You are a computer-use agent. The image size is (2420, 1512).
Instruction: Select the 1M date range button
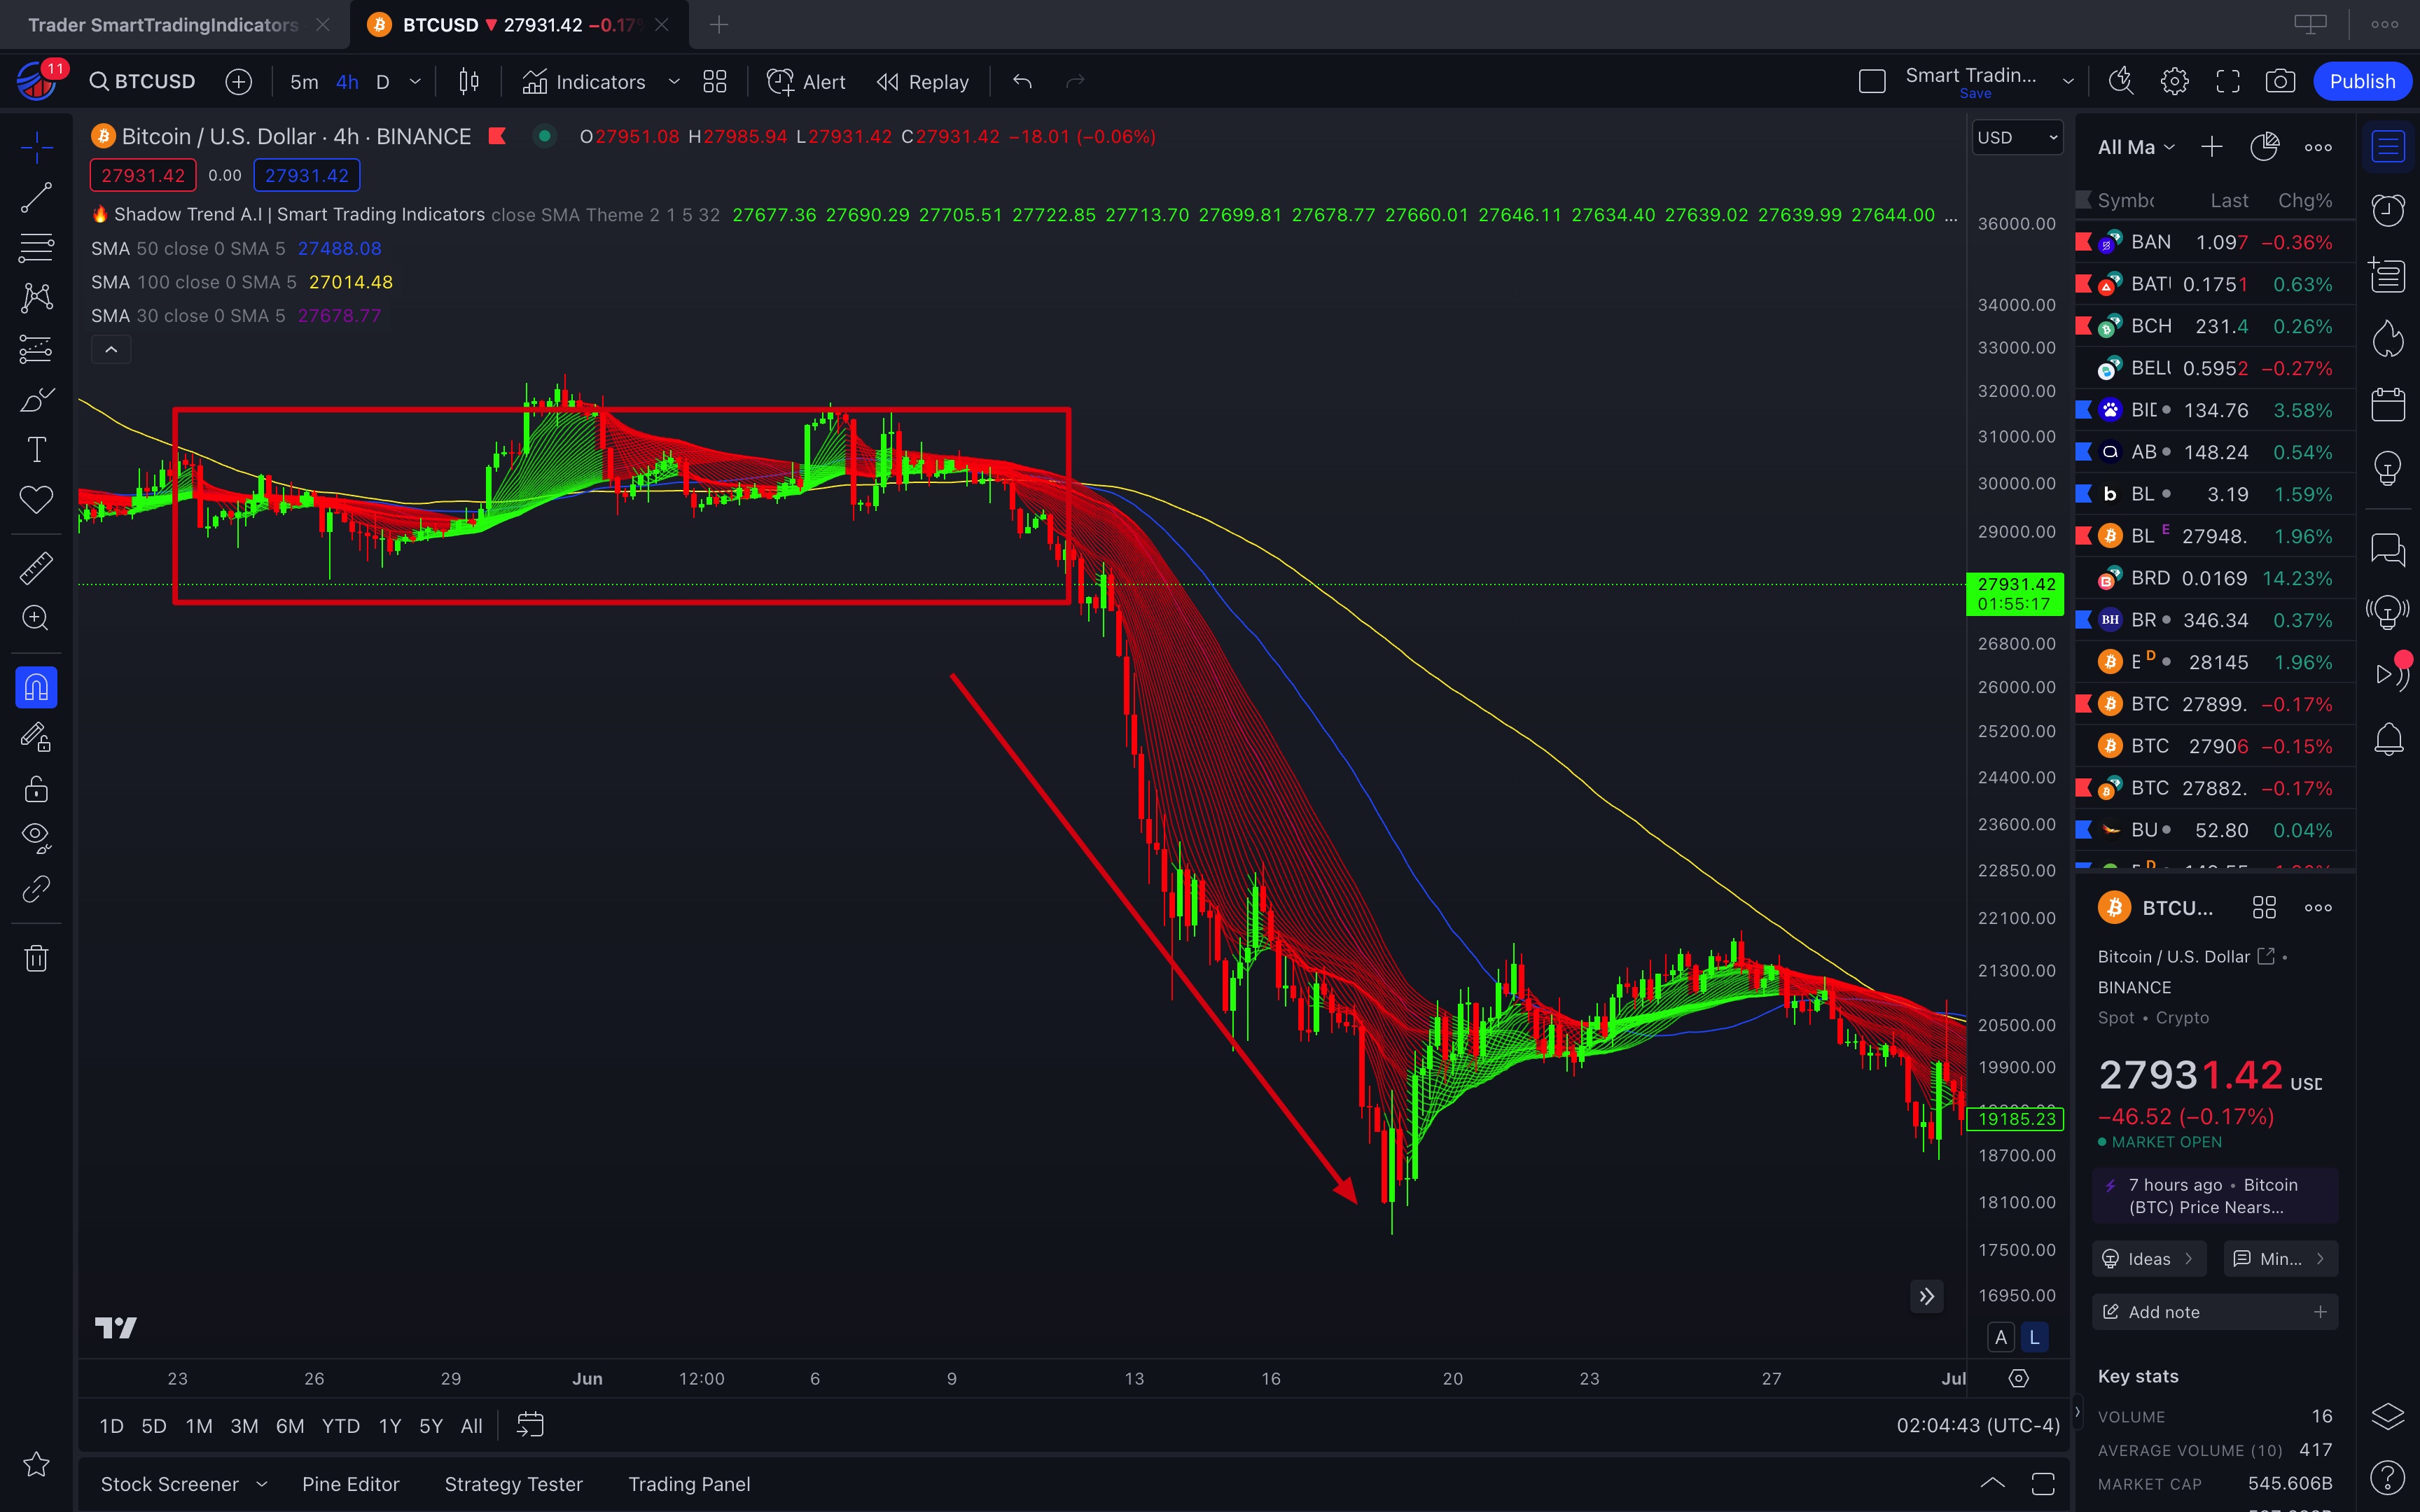(198, 1426)
